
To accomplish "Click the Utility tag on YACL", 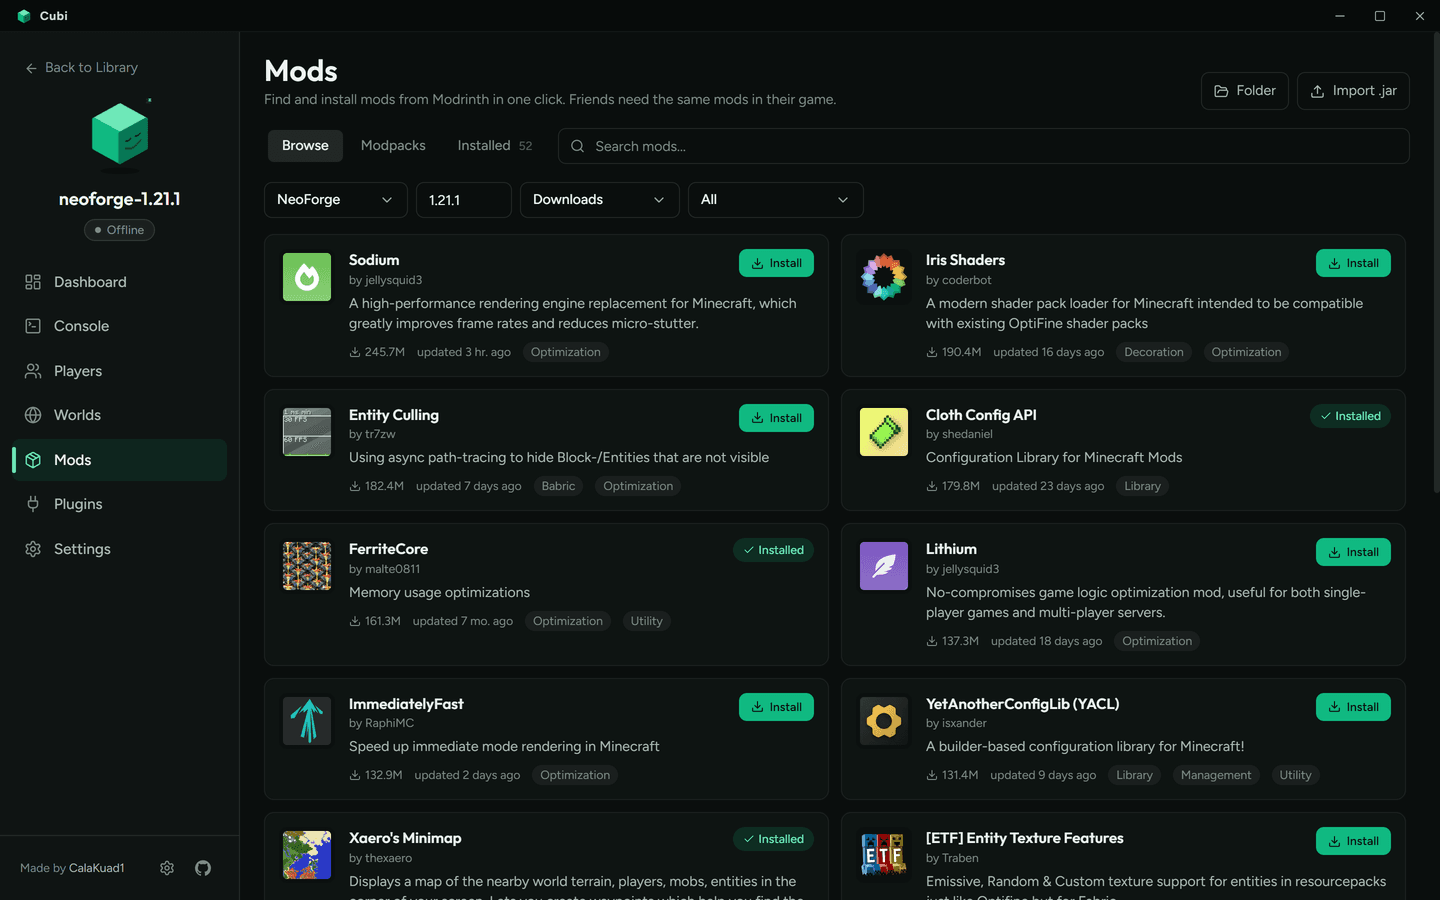I will click(1295, 775).
